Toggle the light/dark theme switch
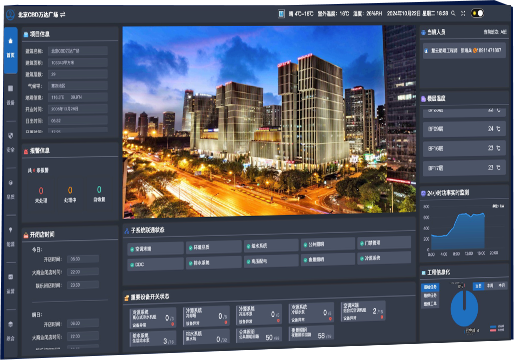515x360 pixels. click(477, 13)
